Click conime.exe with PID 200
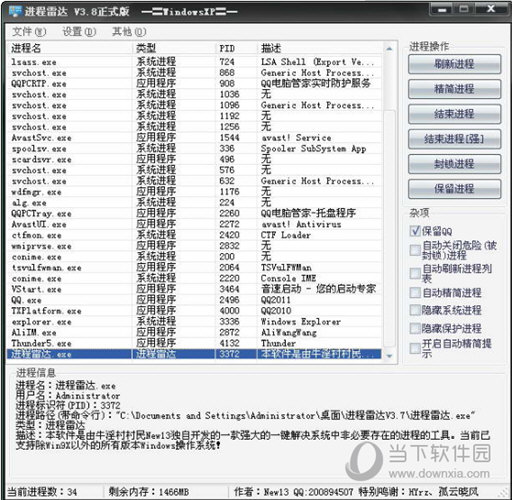The image size is (512, 500). pos(195,257)
